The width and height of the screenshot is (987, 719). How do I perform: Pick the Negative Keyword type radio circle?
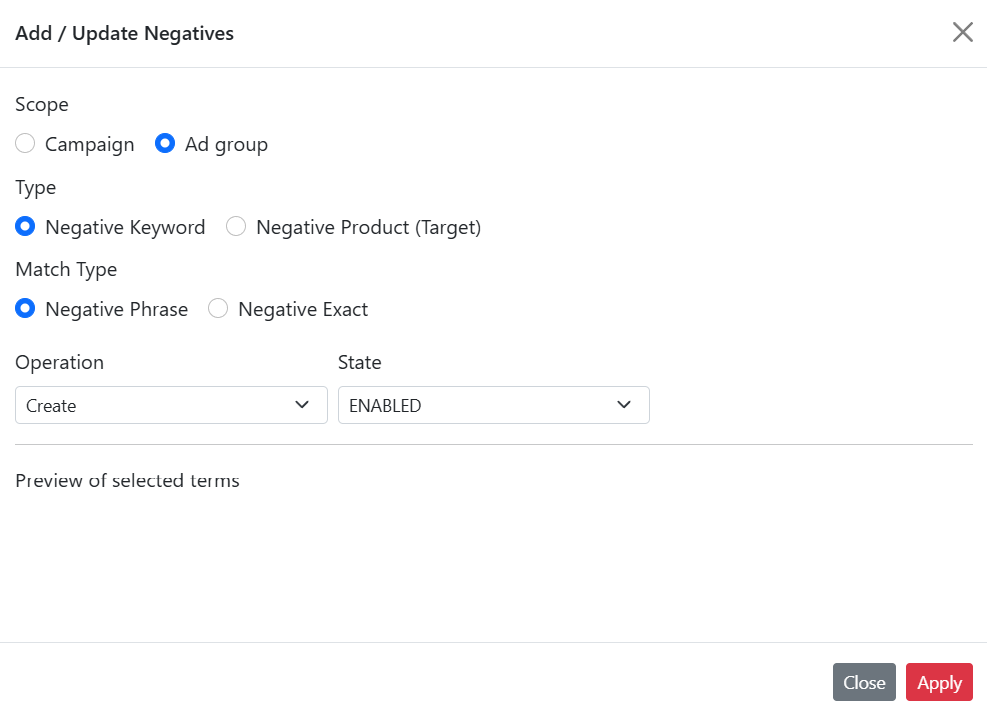coord(26,227)
